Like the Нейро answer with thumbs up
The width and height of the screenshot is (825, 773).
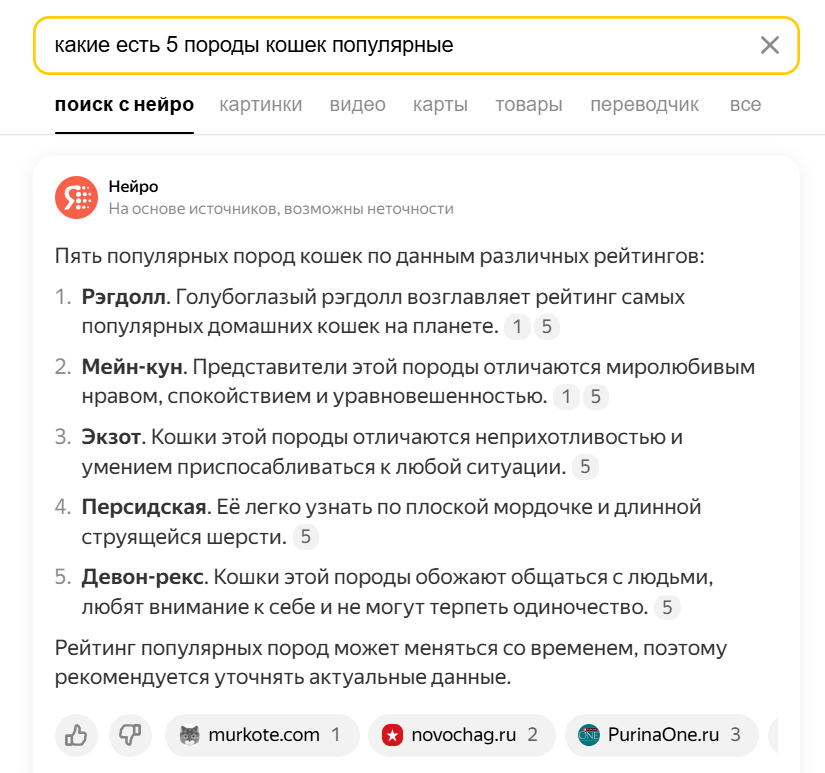[76, 736]
